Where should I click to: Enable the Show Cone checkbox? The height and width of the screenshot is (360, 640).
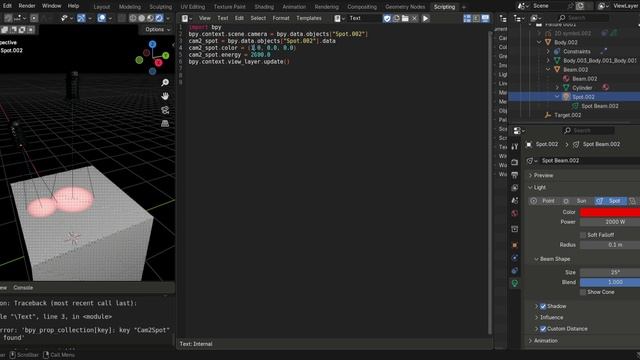pos(583,292)
